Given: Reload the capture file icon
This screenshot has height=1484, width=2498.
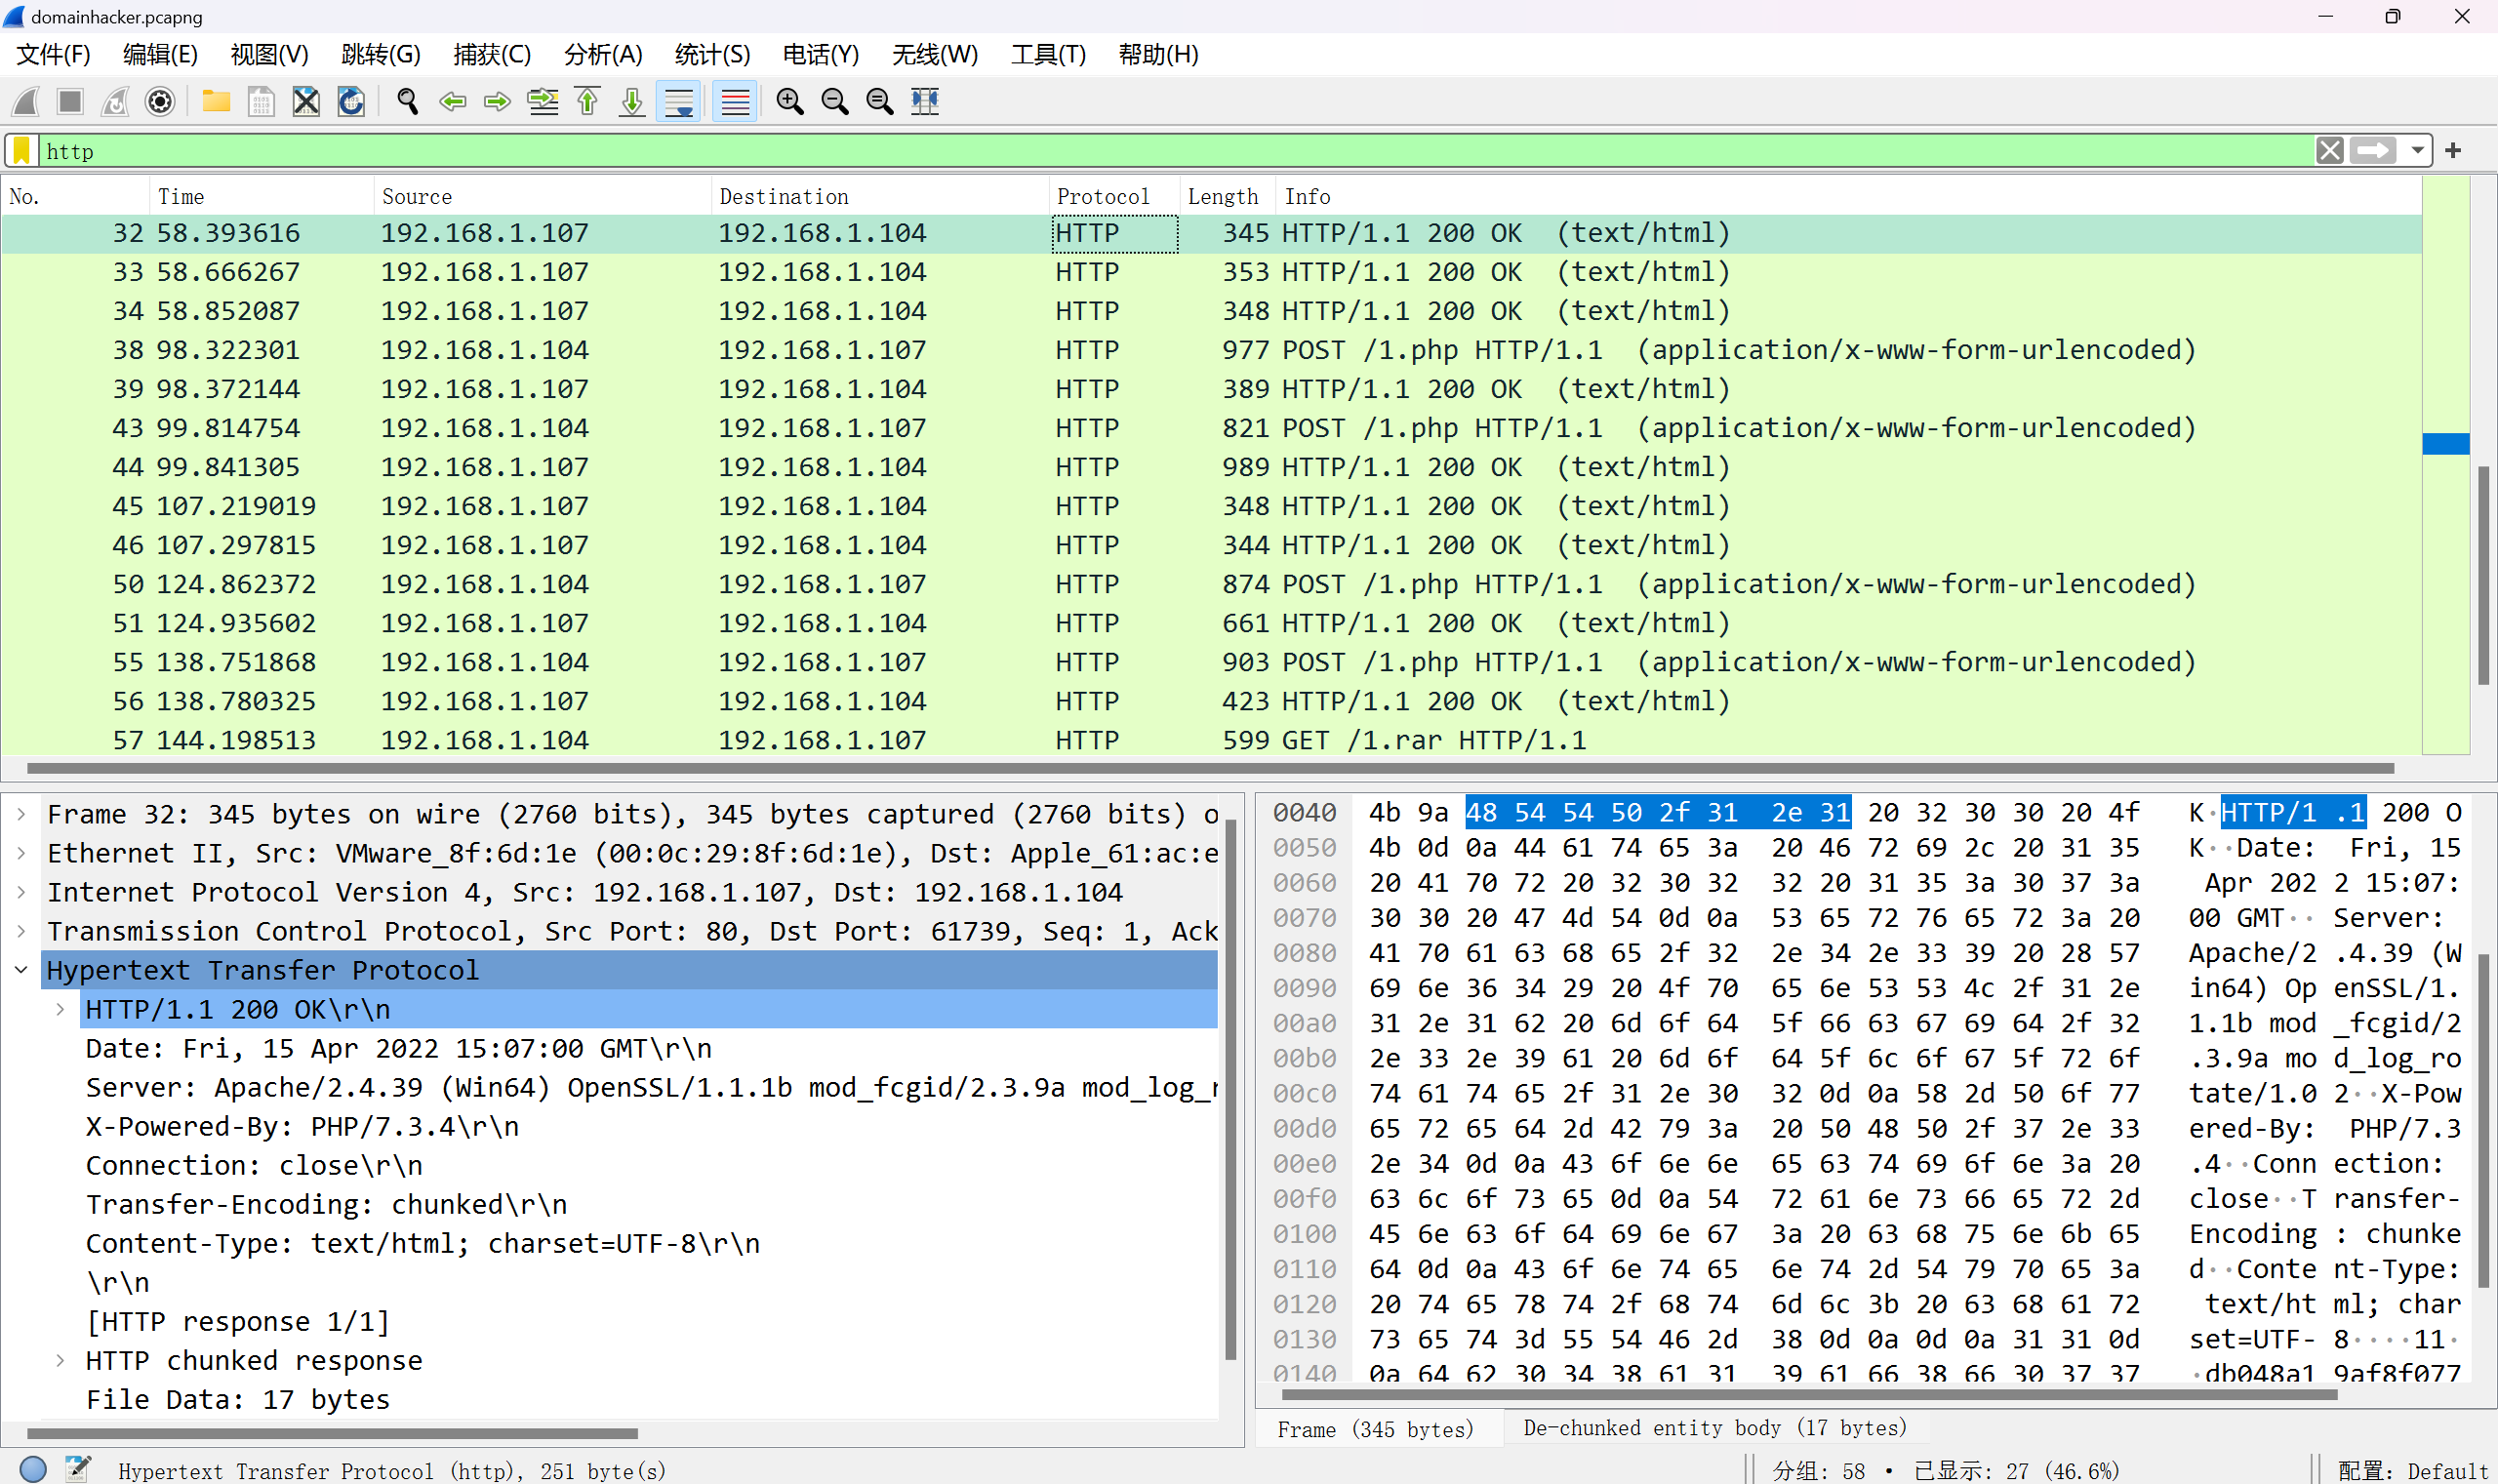Looking at the screenshot, I should pyautogui.click(x=351, y=101).
